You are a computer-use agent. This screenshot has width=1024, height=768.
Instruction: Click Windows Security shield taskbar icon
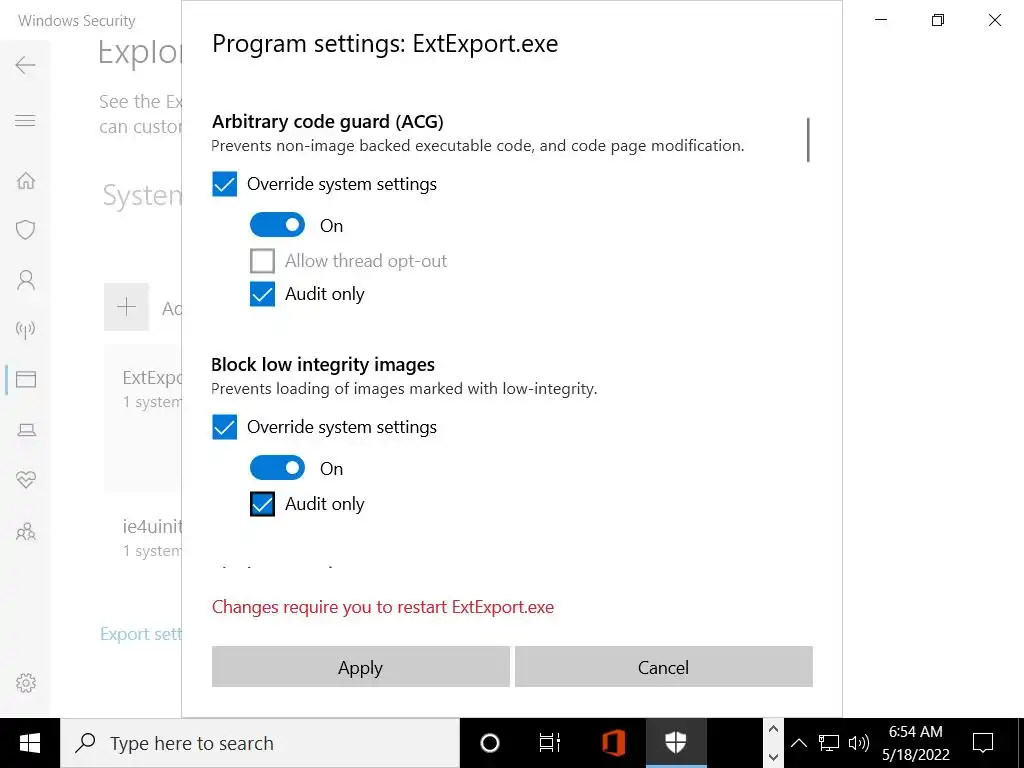click(x=676, y=743)
